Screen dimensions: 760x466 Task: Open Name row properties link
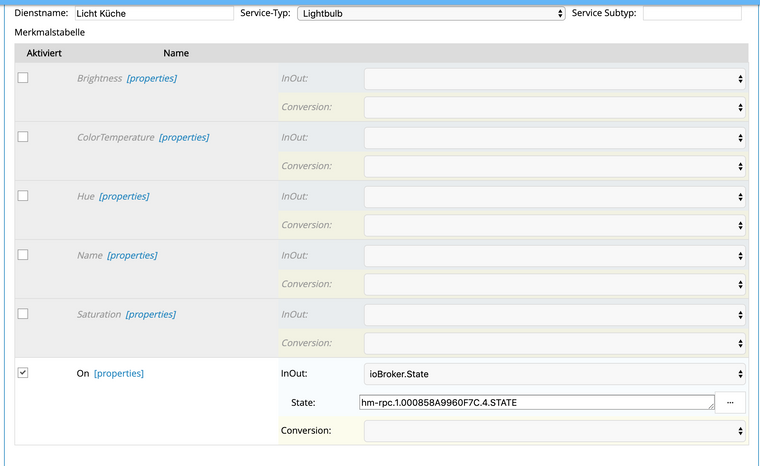click(x=132, y=256)
